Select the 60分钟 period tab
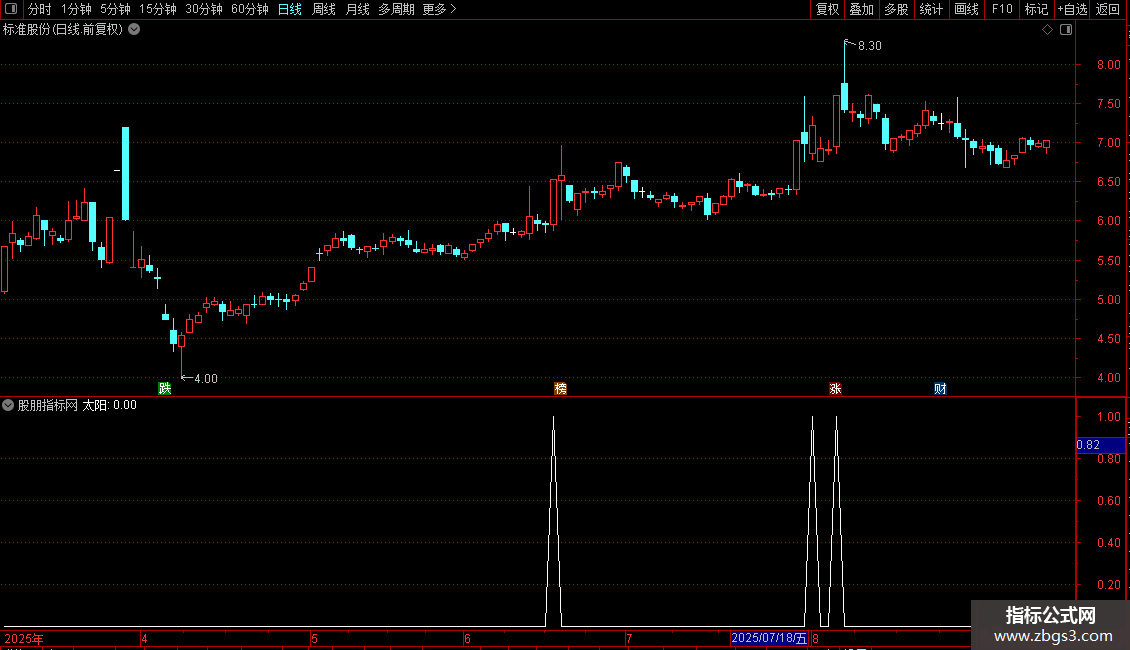Viewport: 1130px width, 650px height. pyautogui.click(x=249, y=9)
